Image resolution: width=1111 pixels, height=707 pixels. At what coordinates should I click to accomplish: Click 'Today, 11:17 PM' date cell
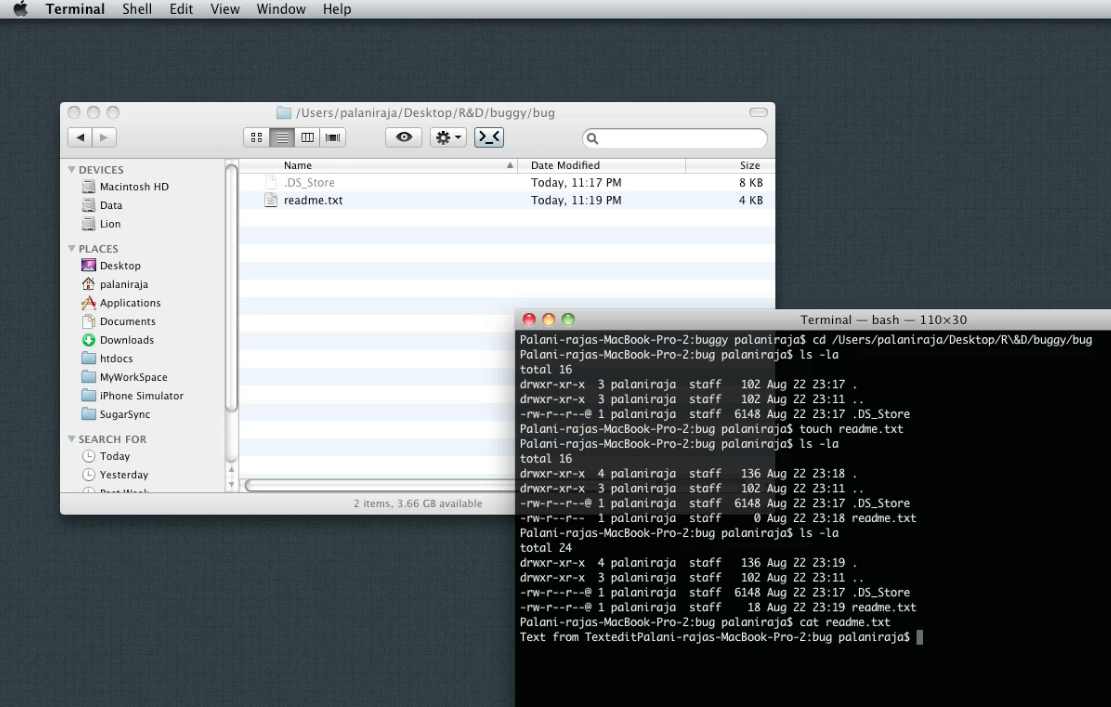point(576,182)
